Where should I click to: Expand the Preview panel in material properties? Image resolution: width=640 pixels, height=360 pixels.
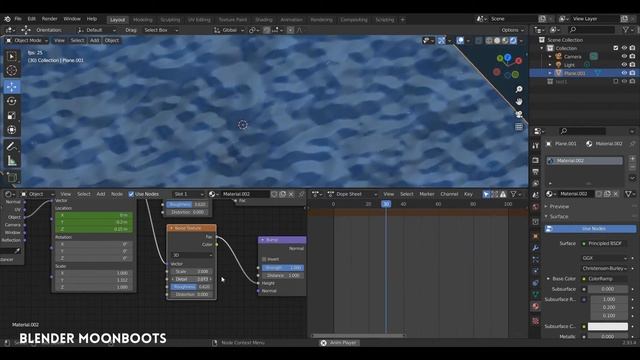click(559, 207)
